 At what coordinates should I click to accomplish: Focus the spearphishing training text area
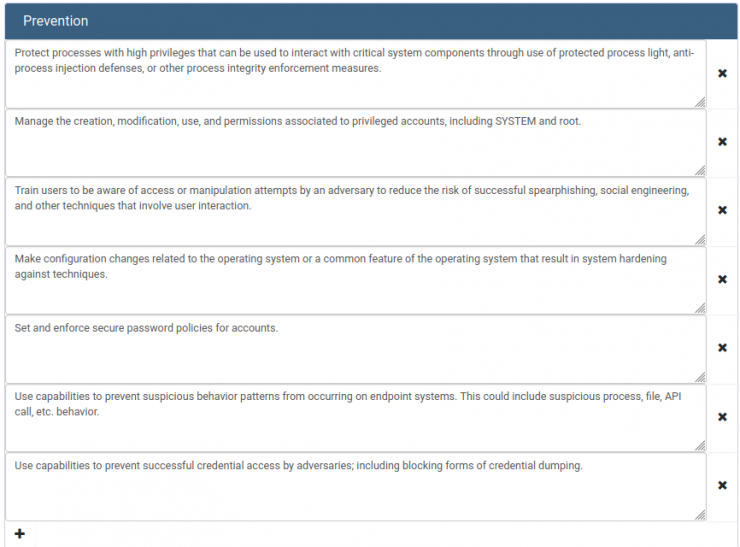click(x=356, y=211)
